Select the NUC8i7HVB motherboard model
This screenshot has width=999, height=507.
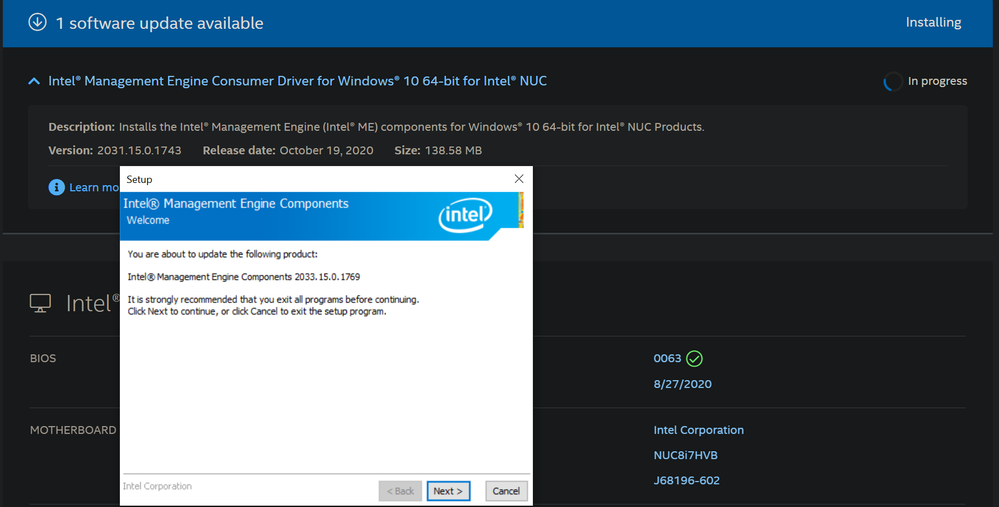click(685, 455)
